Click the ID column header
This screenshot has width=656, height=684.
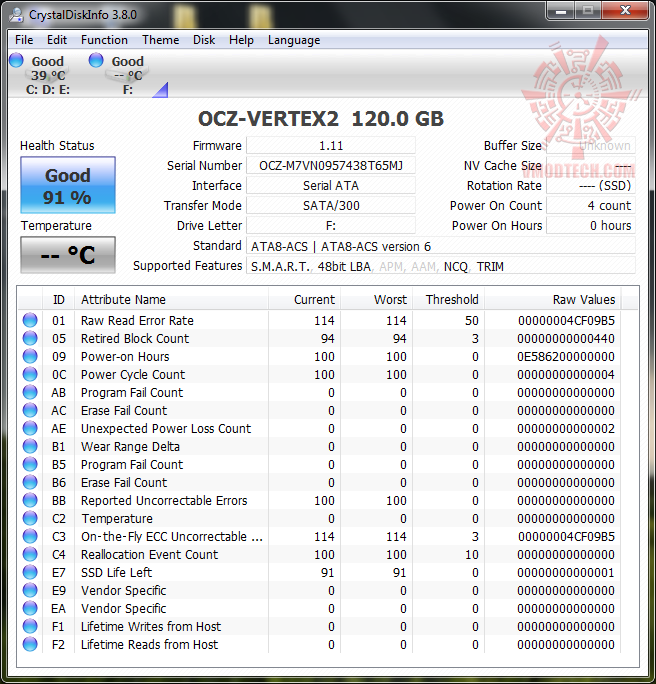tap(58, 299)
